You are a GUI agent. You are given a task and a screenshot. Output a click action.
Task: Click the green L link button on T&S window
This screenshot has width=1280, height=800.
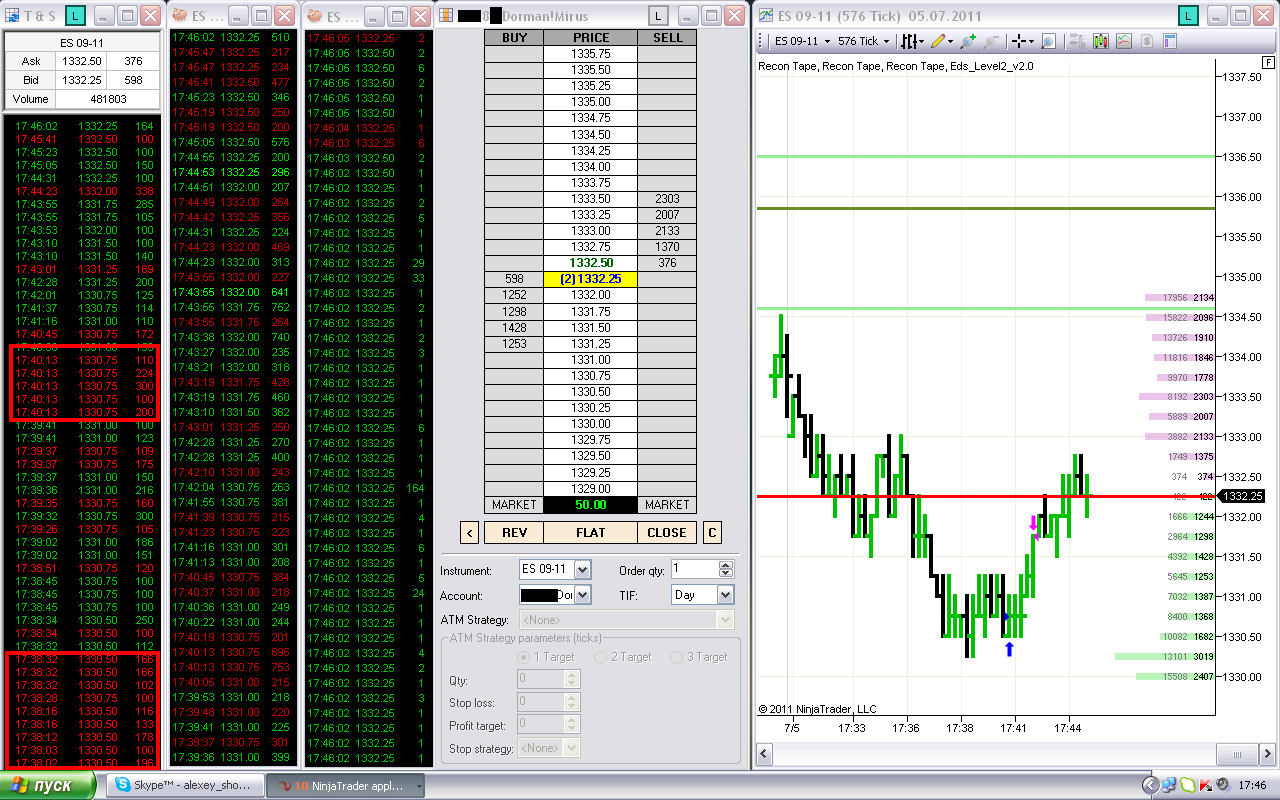point(75,16)
